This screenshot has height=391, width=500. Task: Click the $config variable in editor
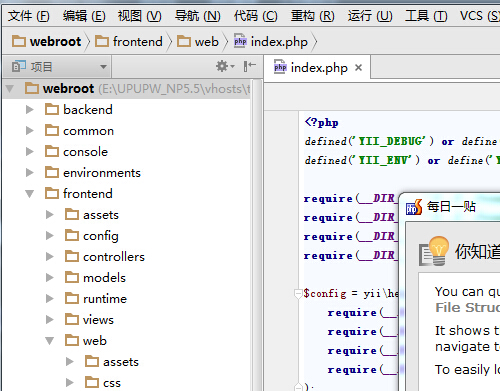point(325,293)
